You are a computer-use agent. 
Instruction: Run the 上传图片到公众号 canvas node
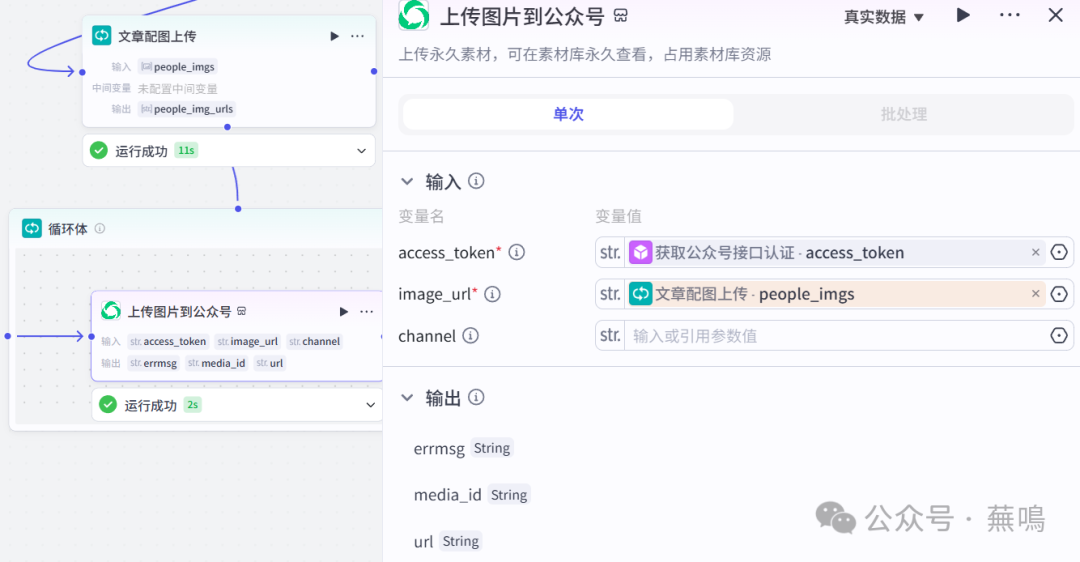pyautogui.click(x=344, y=312)
